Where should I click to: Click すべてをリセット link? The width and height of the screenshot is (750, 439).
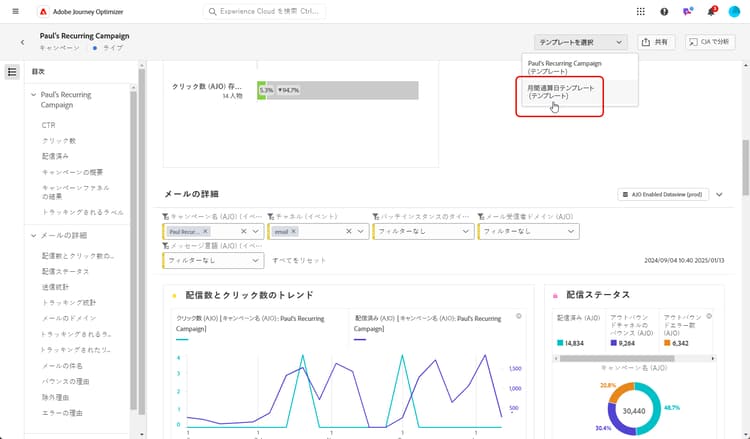coord(299,261)
